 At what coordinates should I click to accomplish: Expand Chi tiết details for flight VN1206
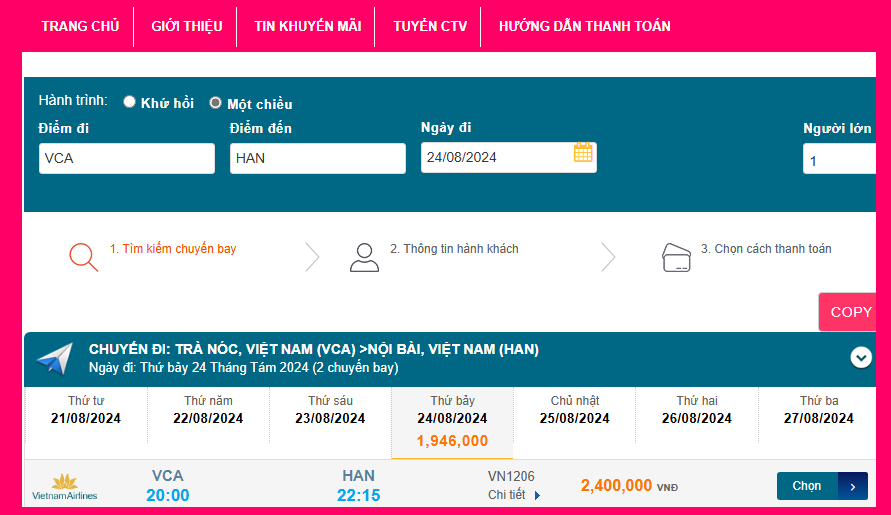click(x=516, y=495)
